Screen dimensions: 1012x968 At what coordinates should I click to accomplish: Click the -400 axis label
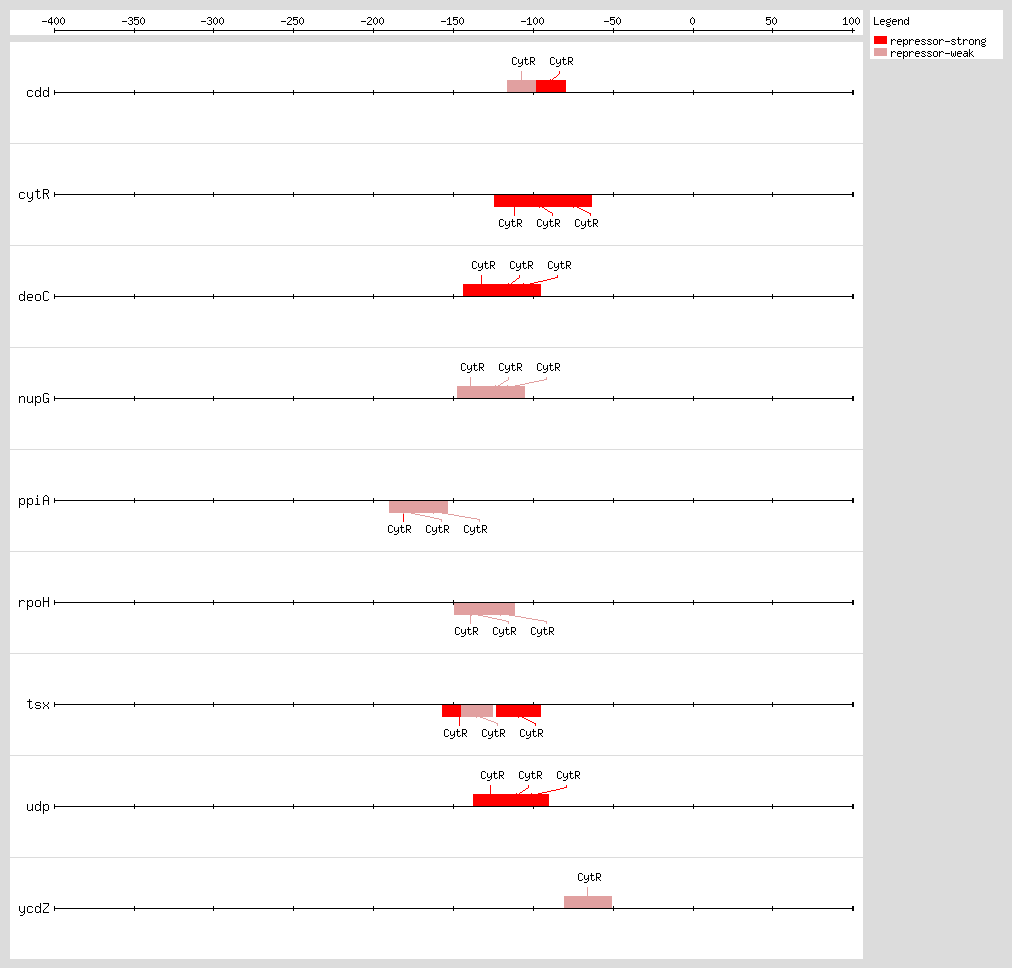click(x=54, y=21)
